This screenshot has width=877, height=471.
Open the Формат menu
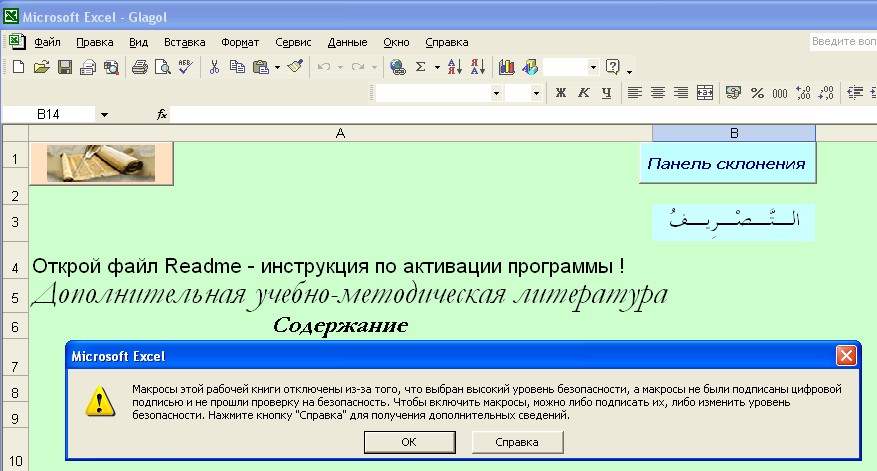[x=240, y=42]
